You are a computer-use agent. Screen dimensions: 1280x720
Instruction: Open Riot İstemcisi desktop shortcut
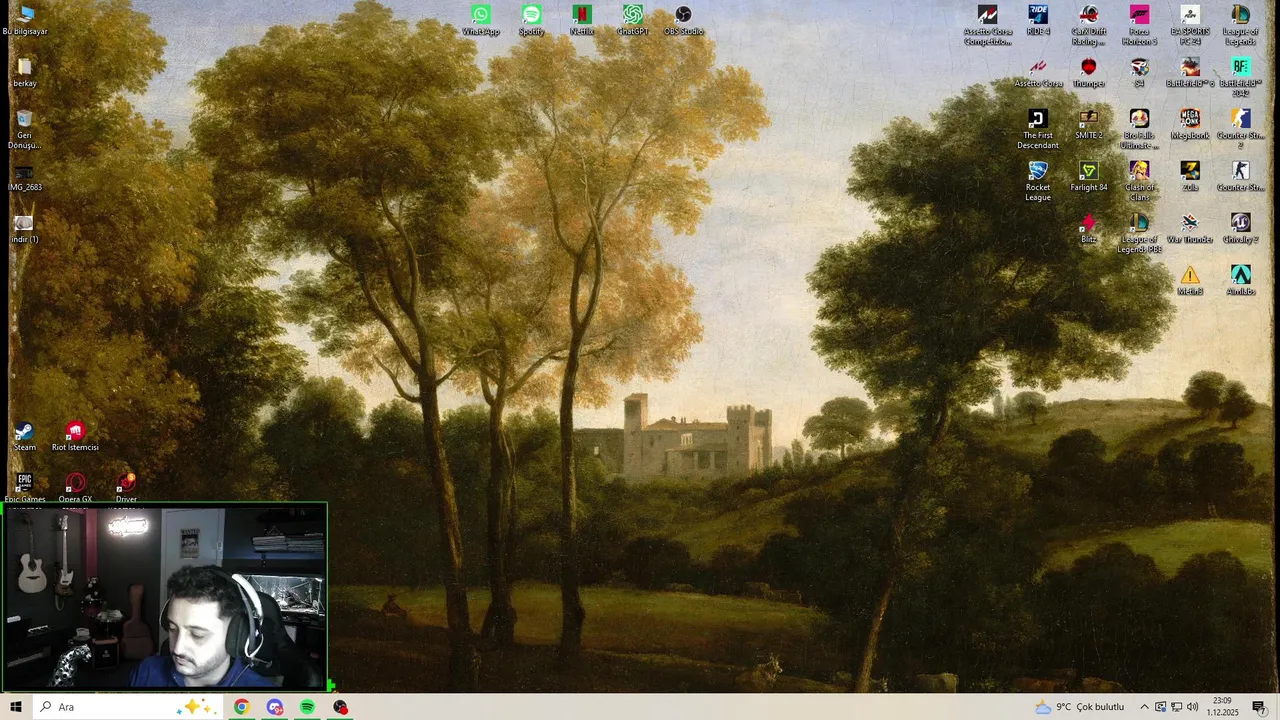point(75,437)
